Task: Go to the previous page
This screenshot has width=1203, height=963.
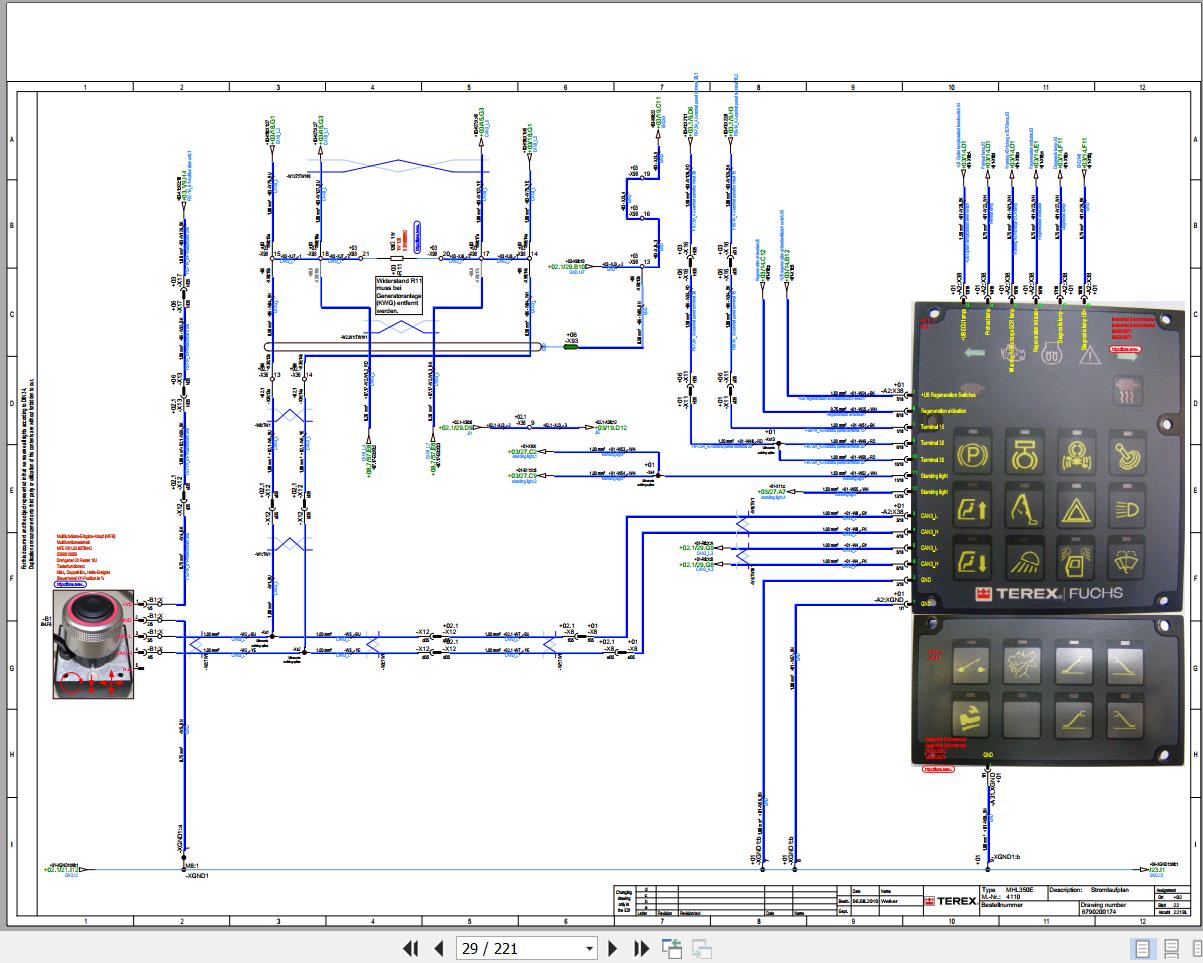Action: (x=438, y=948)
